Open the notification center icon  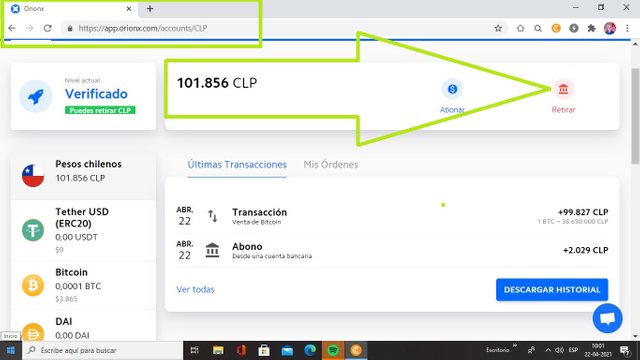coord(624,350)
